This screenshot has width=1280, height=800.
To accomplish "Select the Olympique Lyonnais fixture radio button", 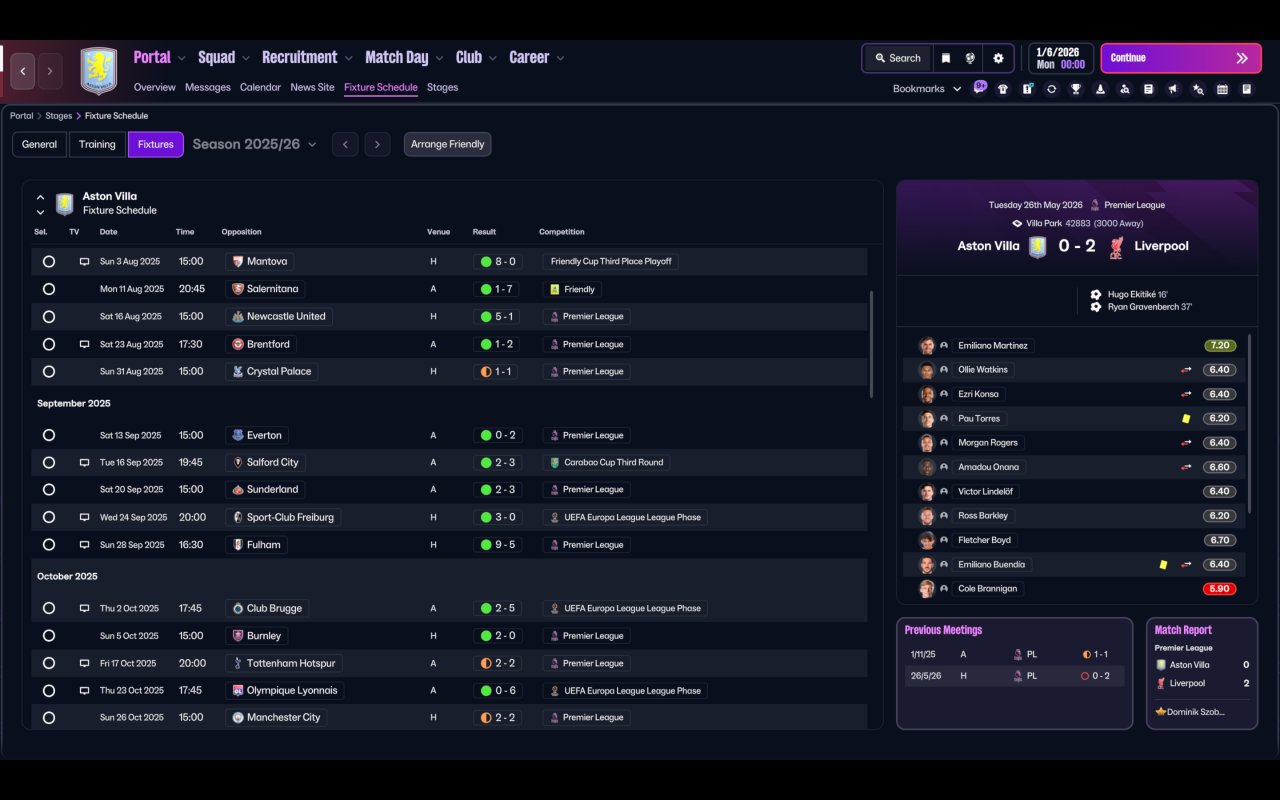I will (x=48, y=691).
